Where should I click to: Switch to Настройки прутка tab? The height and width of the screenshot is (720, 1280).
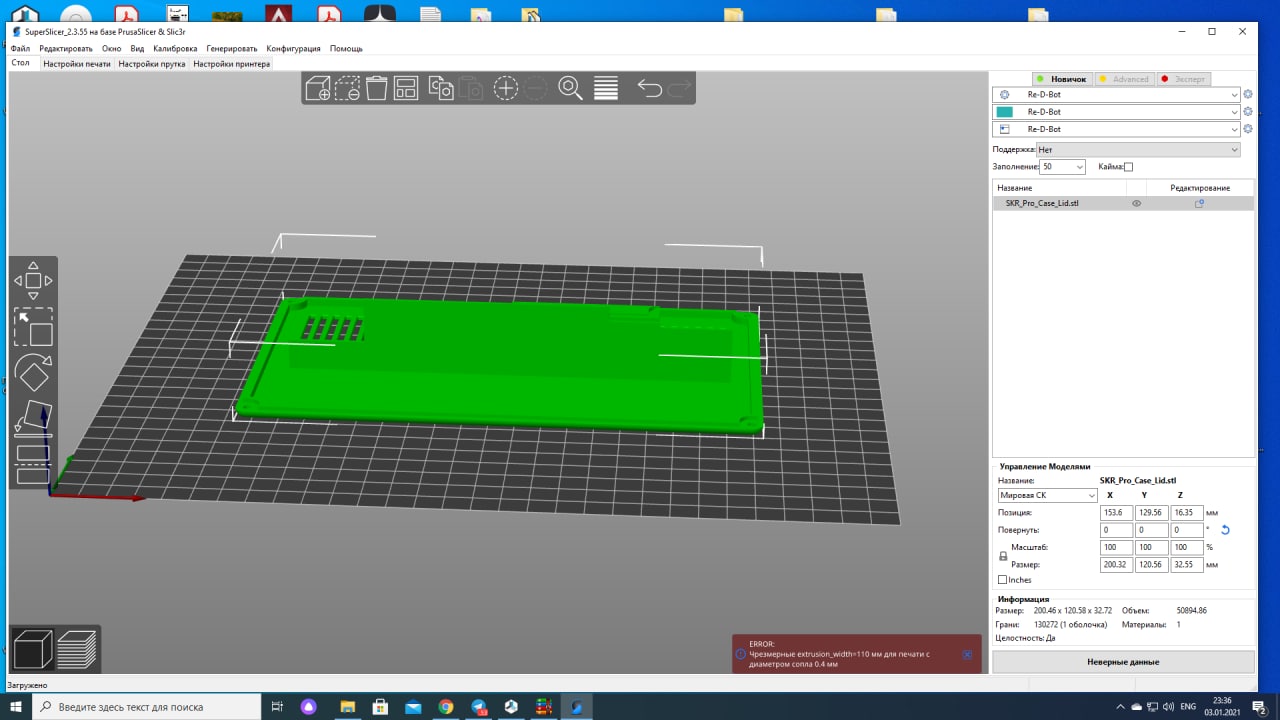coord(152,63)
